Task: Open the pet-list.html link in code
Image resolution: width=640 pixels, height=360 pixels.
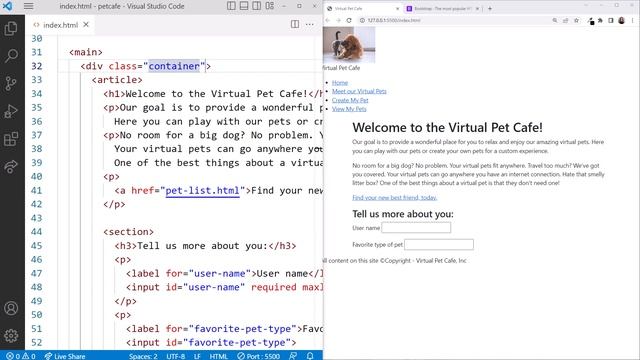Action: coord(202,191)
